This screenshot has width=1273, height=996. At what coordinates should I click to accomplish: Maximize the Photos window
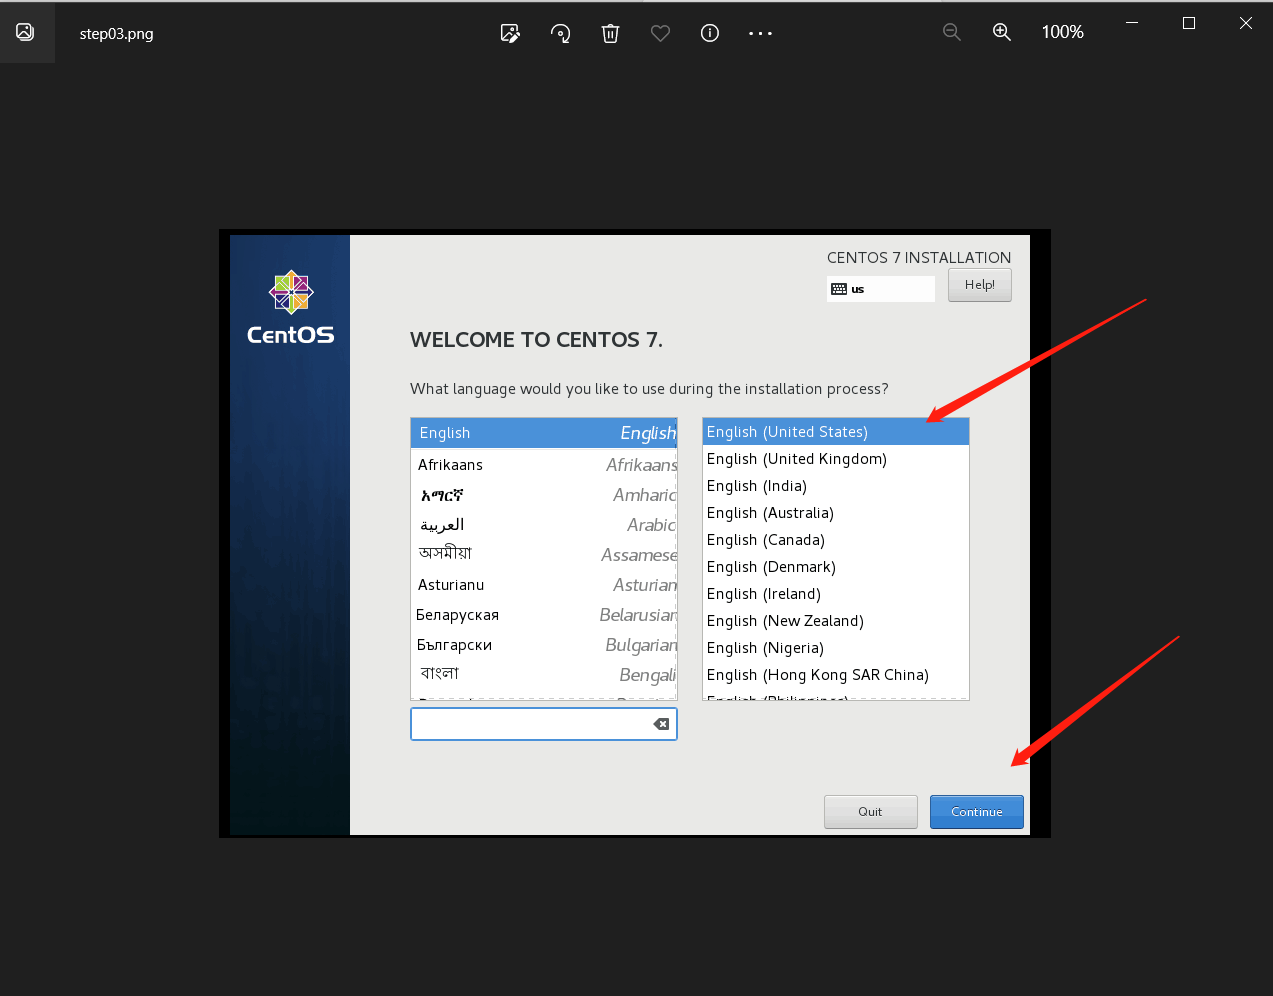[x=1189, y=23]
